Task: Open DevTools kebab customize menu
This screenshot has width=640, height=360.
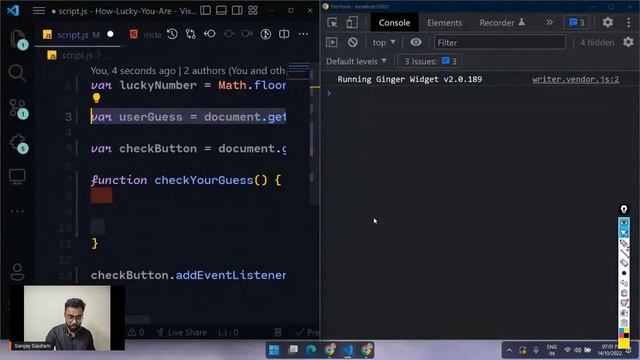Action: point(629,22)
